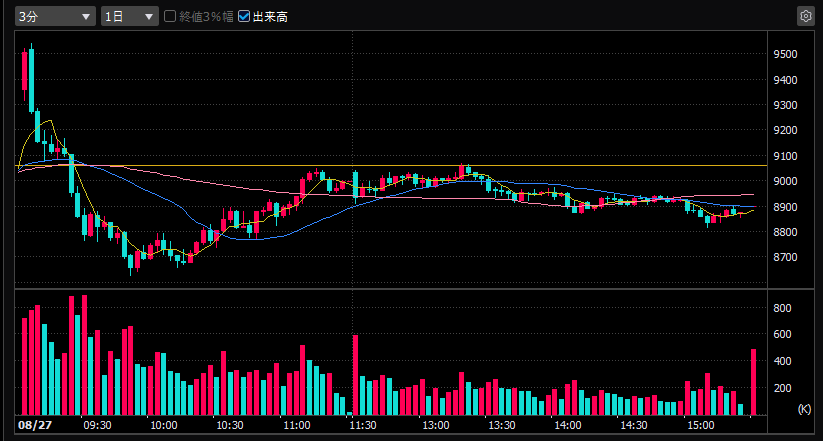Click the last red volume bar at close
The image size is (823, 441).
pos(754,382)
